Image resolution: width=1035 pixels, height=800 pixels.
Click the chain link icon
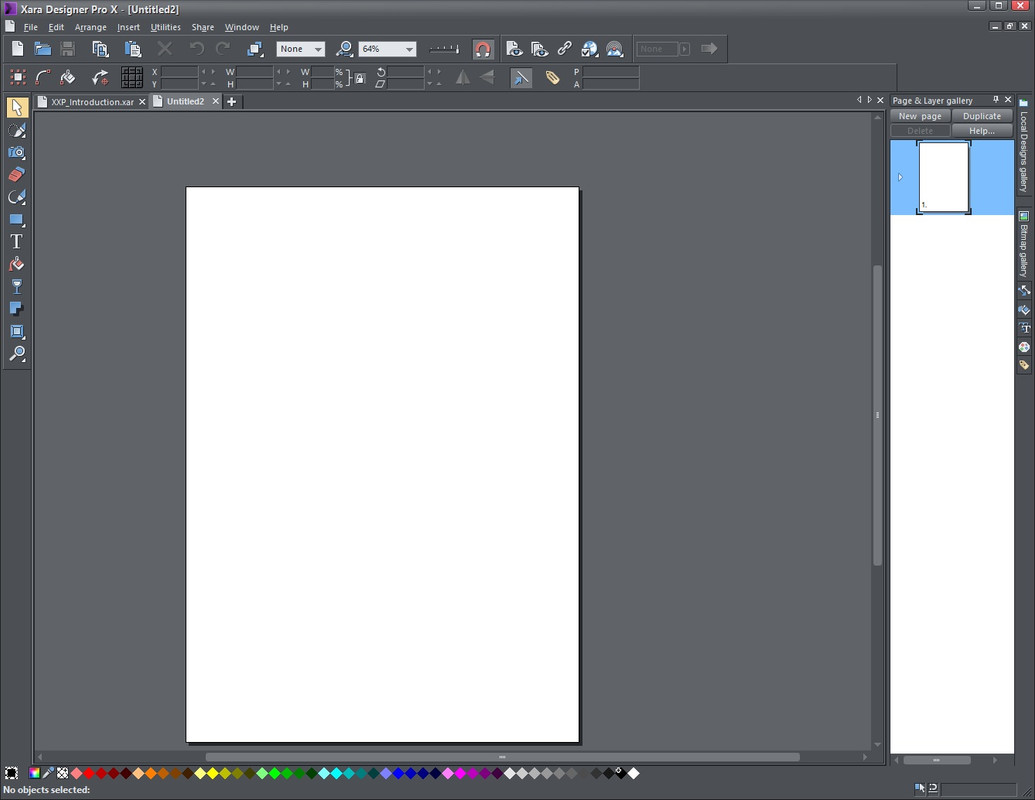[564, 49]
